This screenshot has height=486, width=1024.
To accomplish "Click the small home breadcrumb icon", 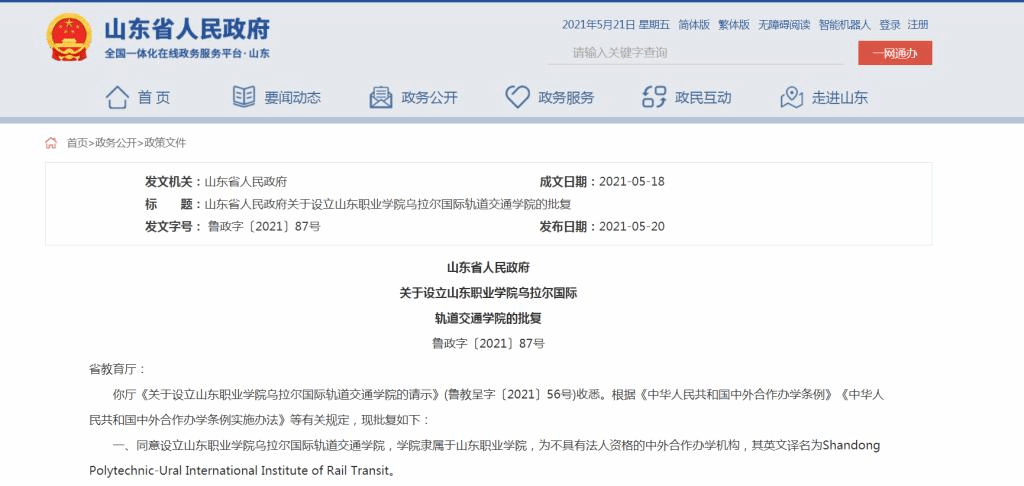I will [x=51, y=143].
